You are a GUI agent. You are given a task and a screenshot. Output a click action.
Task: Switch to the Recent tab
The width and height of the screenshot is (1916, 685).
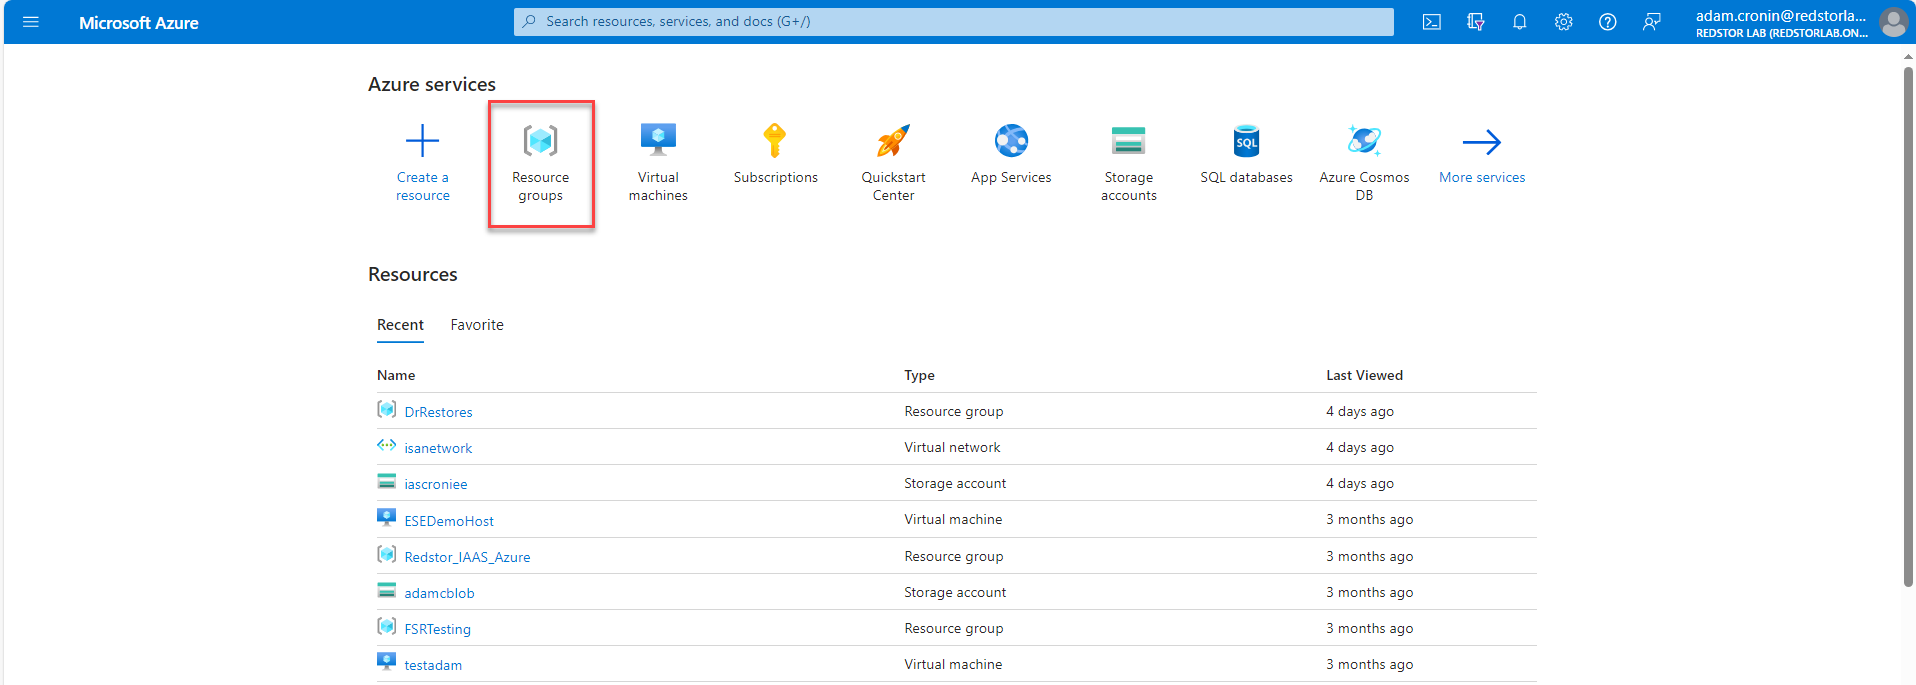[400, 325]
